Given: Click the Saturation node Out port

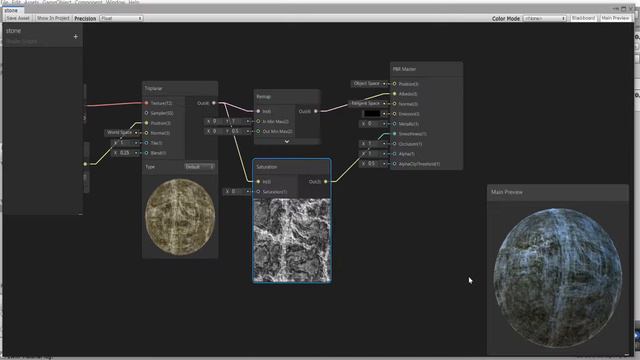Looking at the screenshot, I should click(326, 182).
